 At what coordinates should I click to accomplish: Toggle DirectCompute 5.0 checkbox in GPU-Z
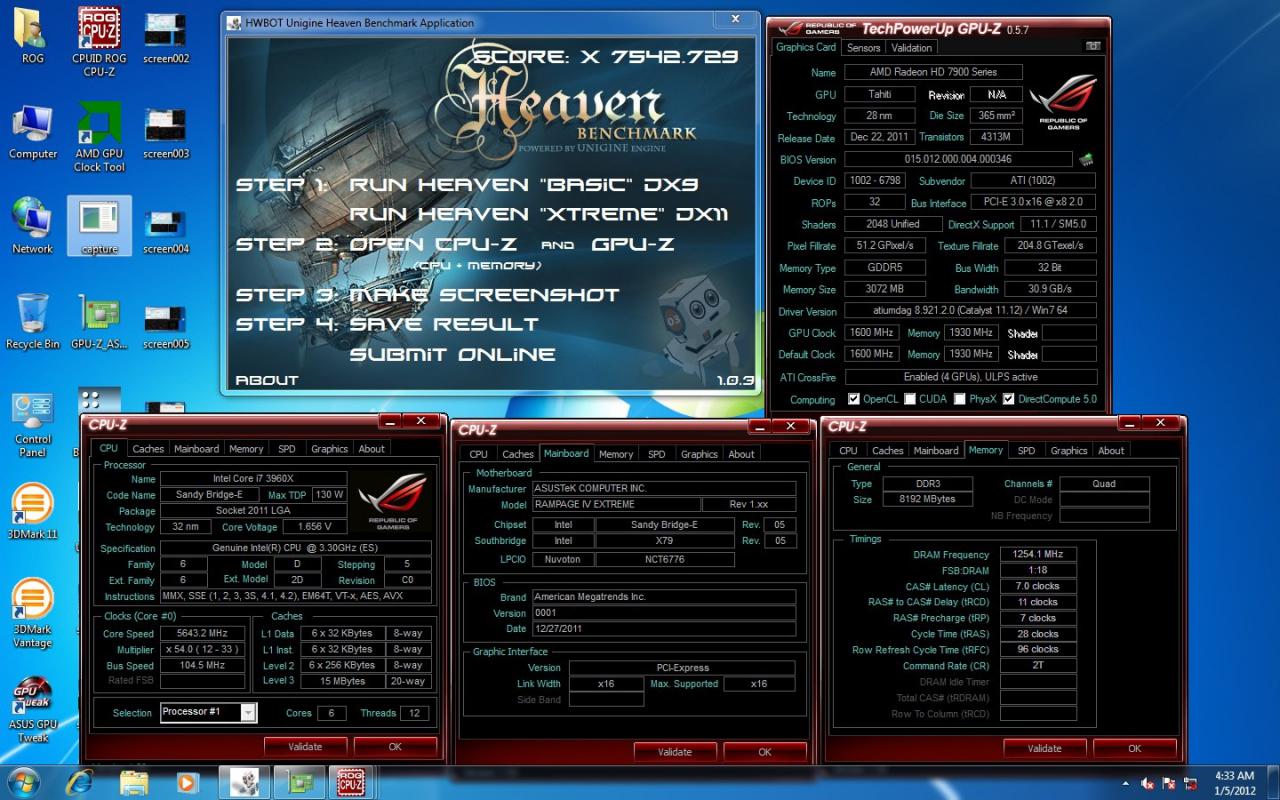pyautogui.click(x=1008, y=399)
